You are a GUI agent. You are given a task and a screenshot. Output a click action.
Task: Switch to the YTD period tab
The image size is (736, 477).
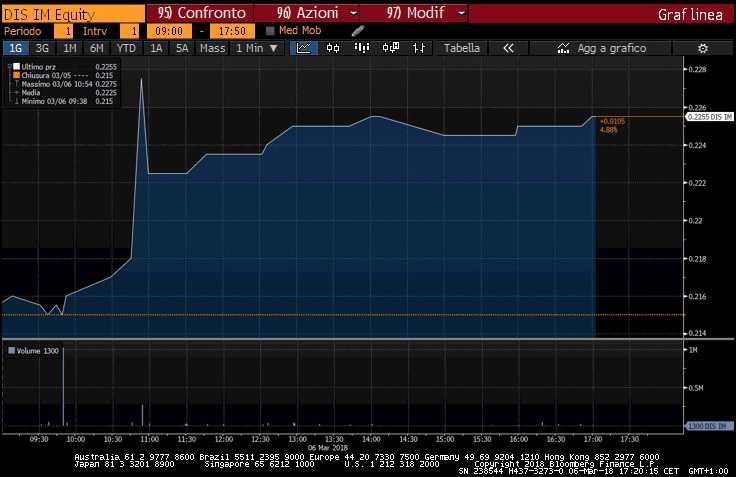tap(126, 48)
